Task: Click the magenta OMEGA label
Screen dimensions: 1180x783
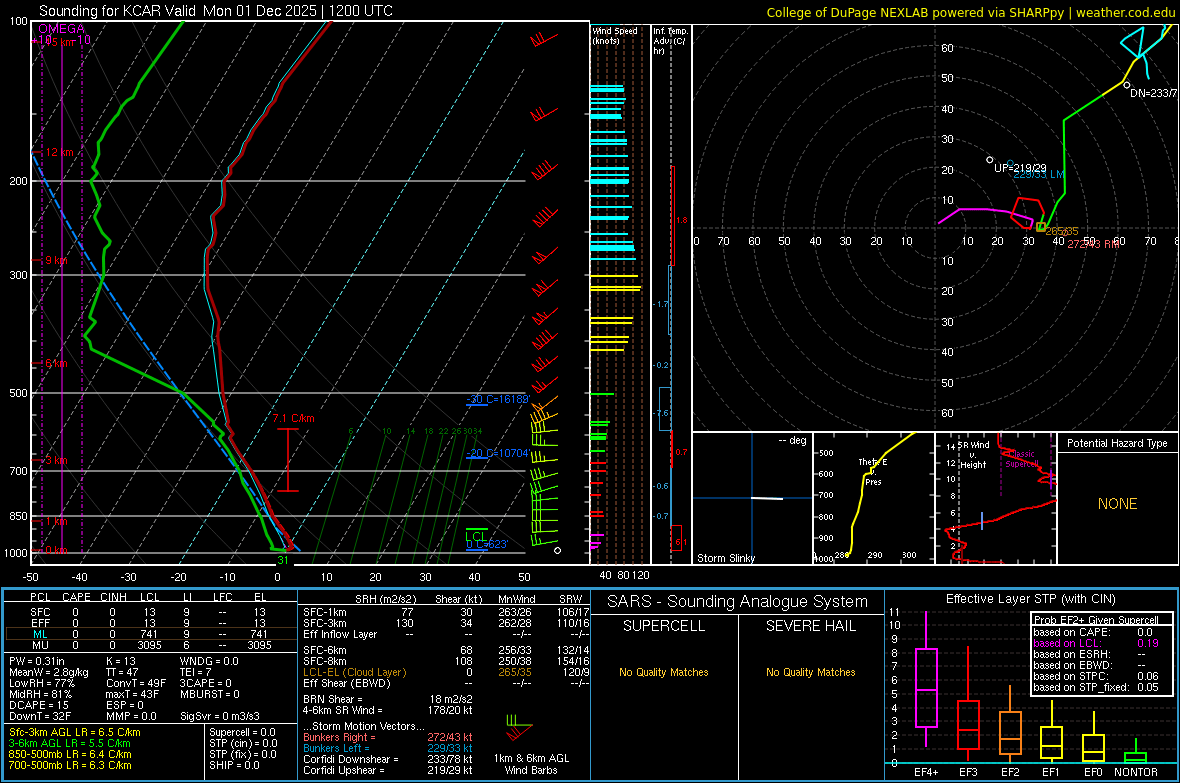Action: 62,29
